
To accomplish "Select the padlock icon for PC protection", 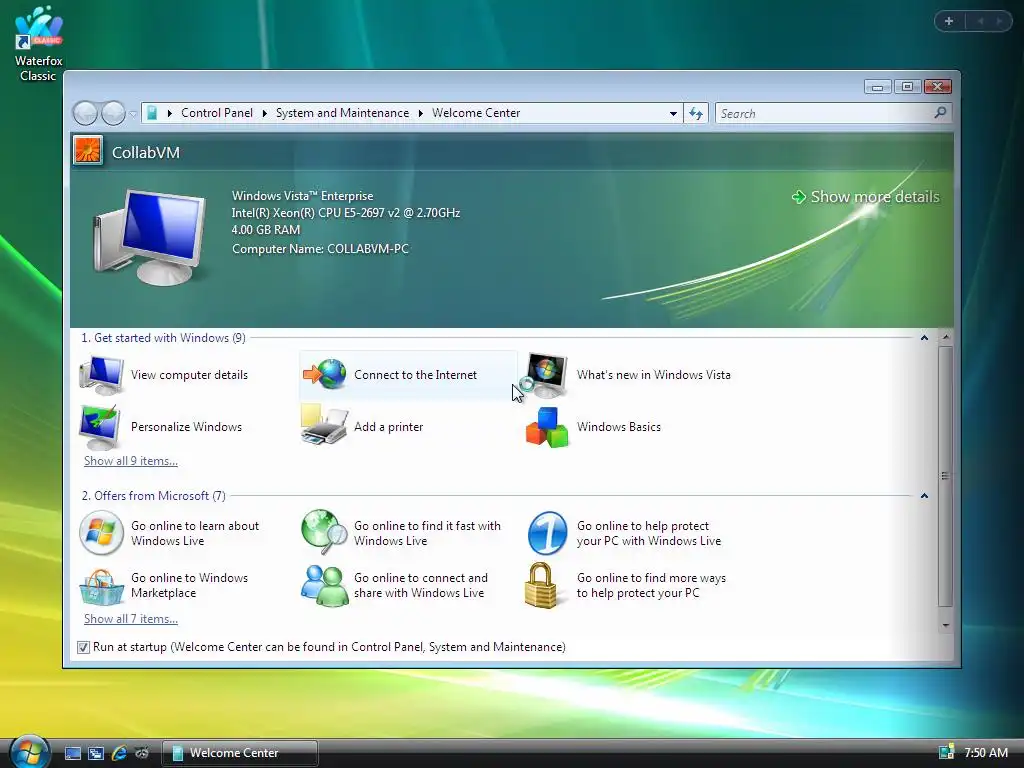I will (541, 586).
